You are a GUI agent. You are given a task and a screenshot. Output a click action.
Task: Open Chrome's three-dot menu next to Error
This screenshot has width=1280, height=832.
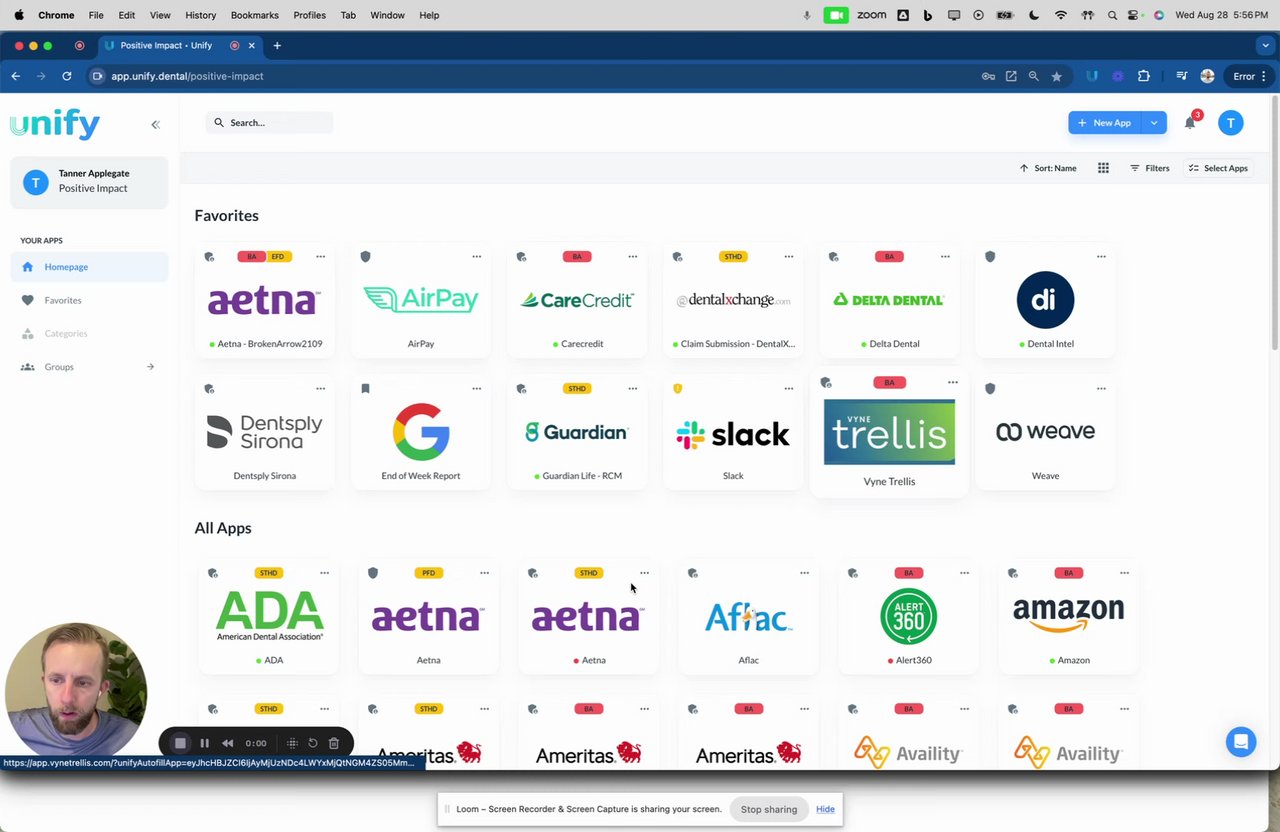pyautogui.click(x=1264, y=76)
